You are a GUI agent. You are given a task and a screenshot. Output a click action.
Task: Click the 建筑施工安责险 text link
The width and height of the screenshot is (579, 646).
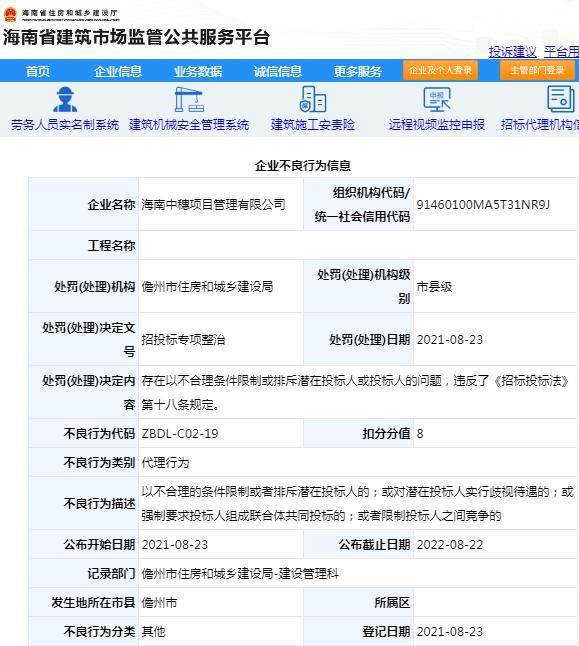313,124
